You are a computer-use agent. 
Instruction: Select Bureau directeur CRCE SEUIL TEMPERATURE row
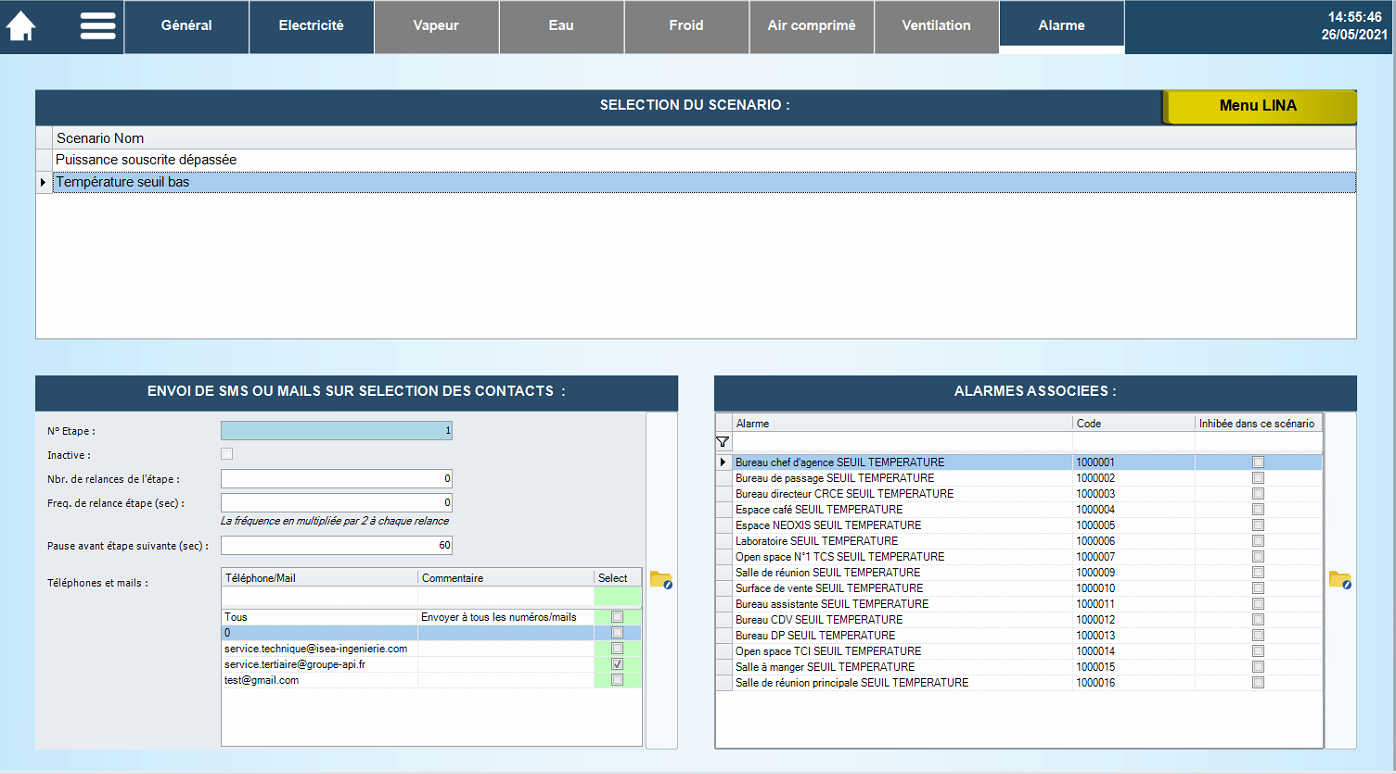[x=1019, y=494]
